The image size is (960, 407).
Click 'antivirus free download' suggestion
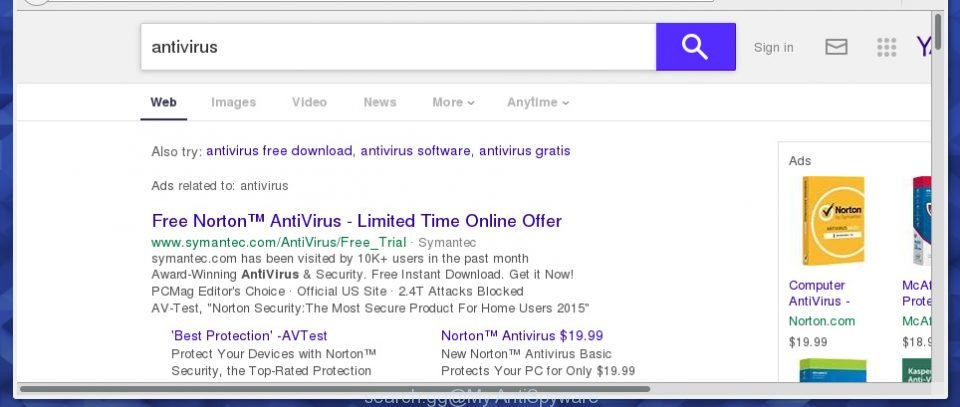pyautogui.click(x=279, y=151)
